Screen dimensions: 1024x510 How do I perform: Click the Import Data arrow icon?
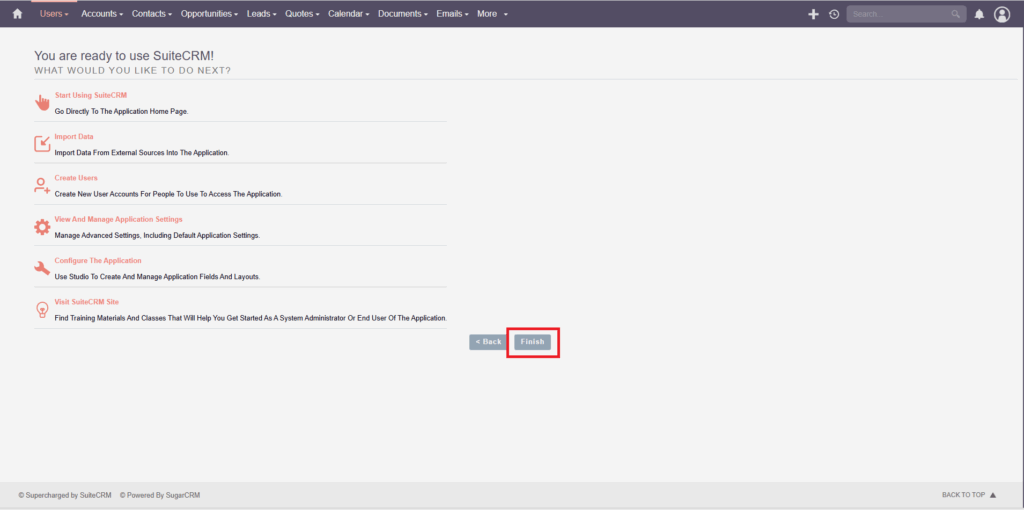[x=42, y=144]
